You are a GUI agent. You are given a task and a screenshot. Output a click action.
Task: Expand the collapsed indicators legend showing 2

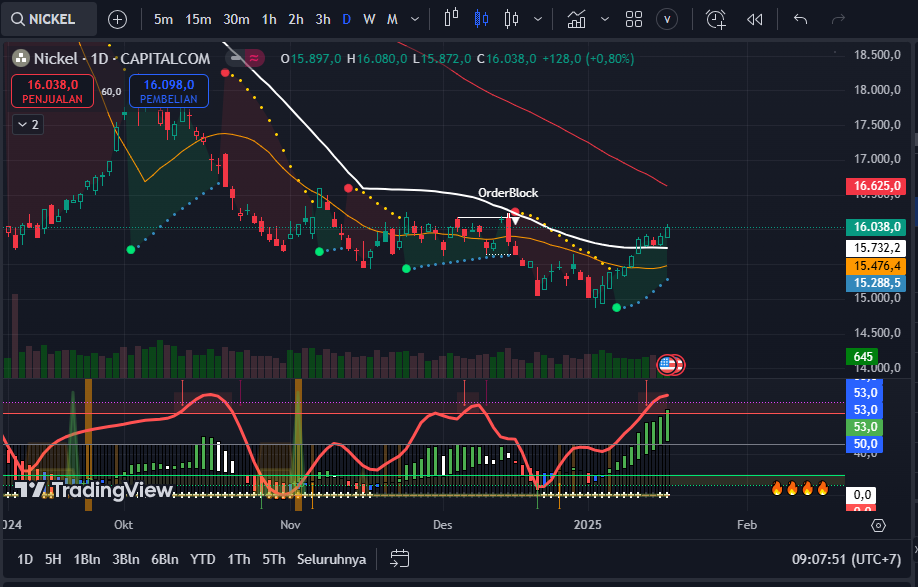pos(28,124)
